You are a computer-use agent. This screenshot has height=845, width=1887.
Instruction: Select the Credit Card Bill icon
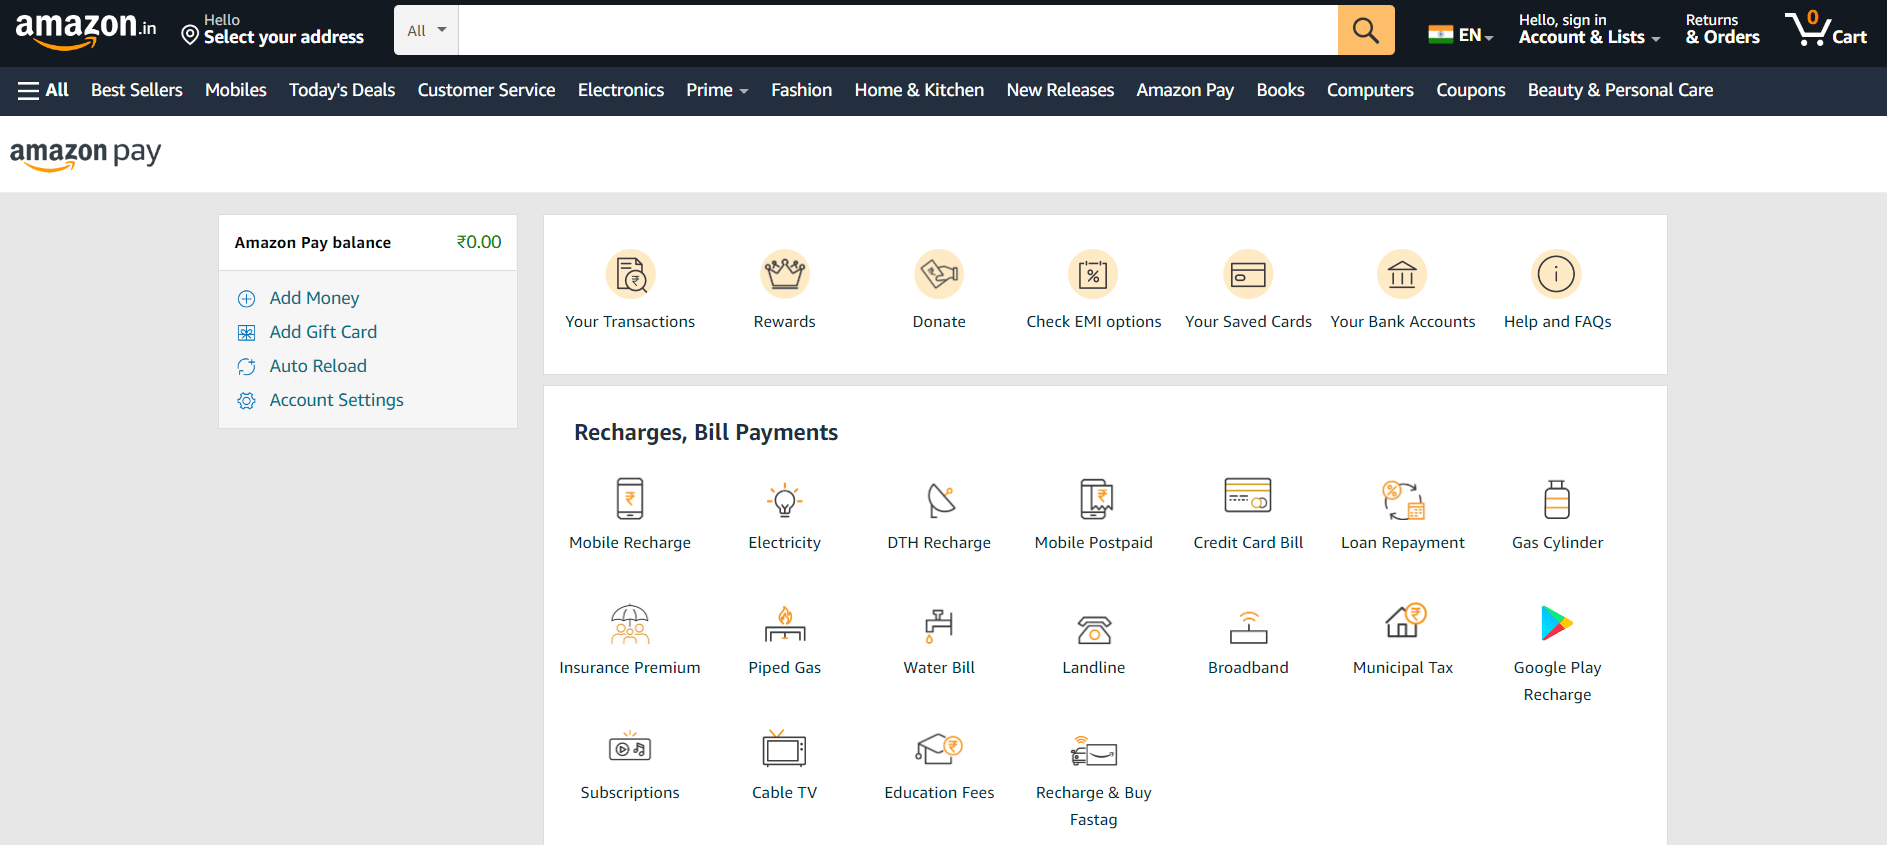tap(1248, 495)
